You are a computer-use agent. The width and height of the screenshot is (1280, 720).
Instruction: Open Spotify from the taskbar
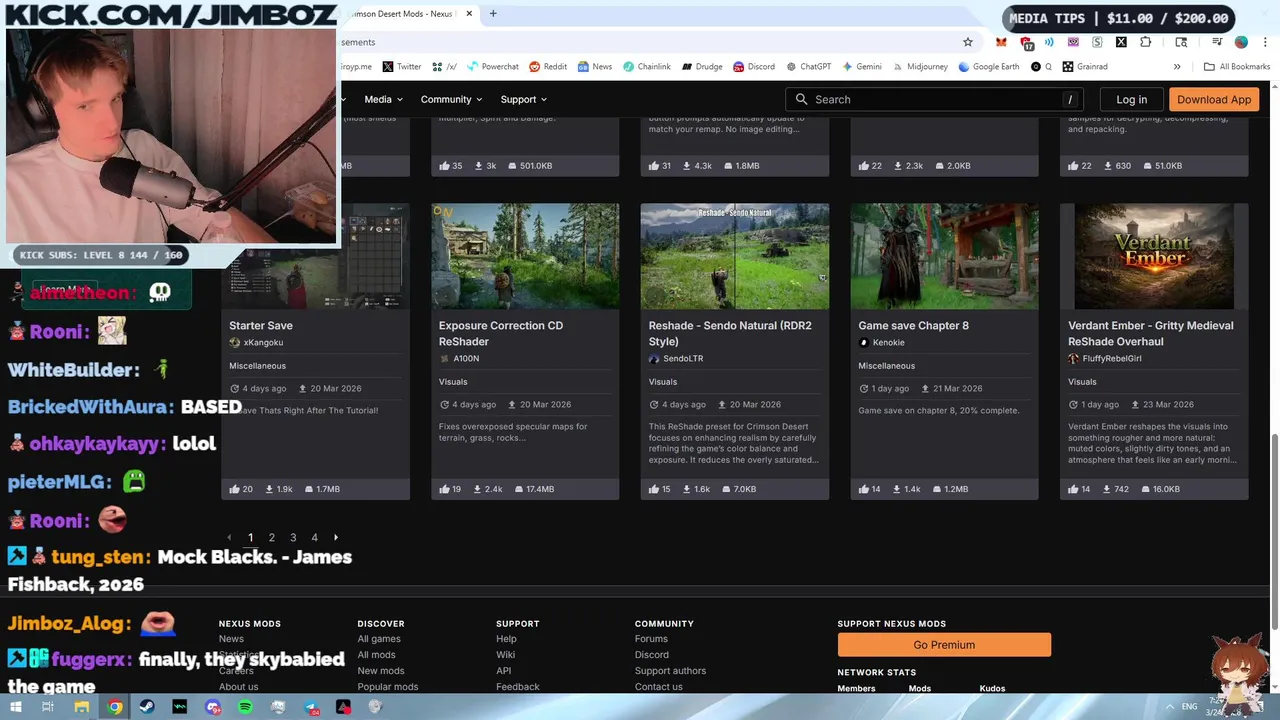point(246,707)
